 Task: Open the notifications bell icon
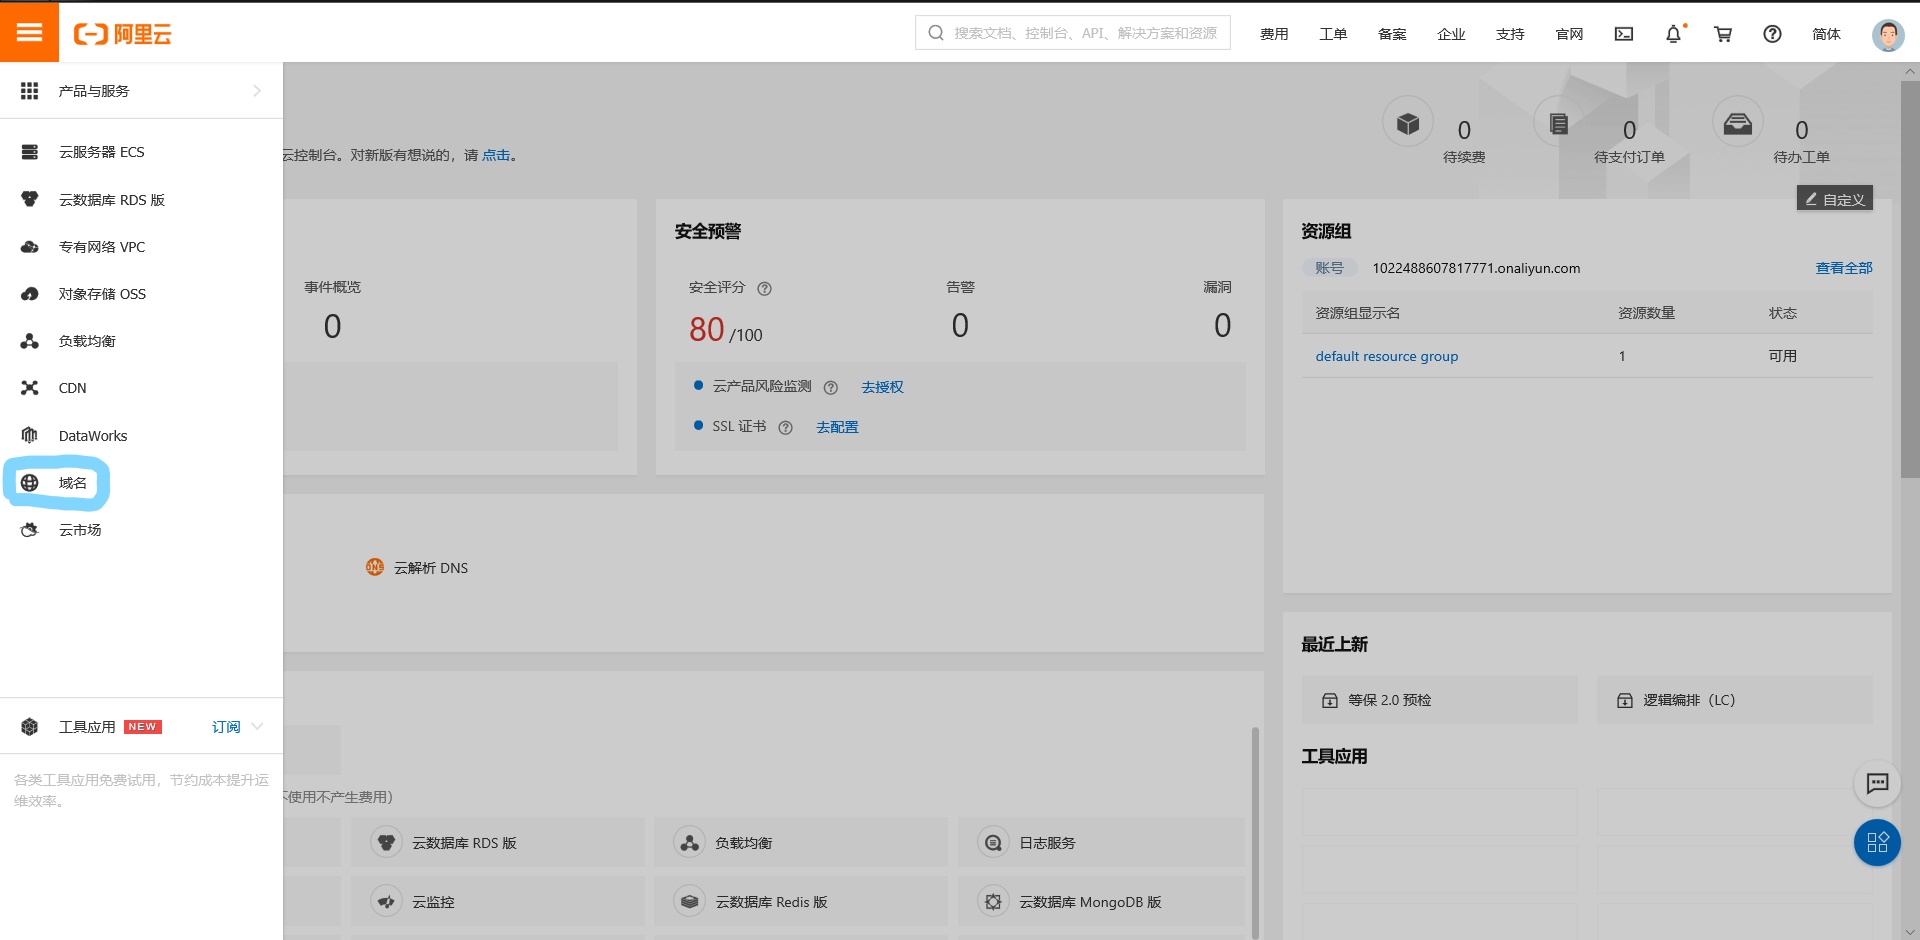point(1673,34)
